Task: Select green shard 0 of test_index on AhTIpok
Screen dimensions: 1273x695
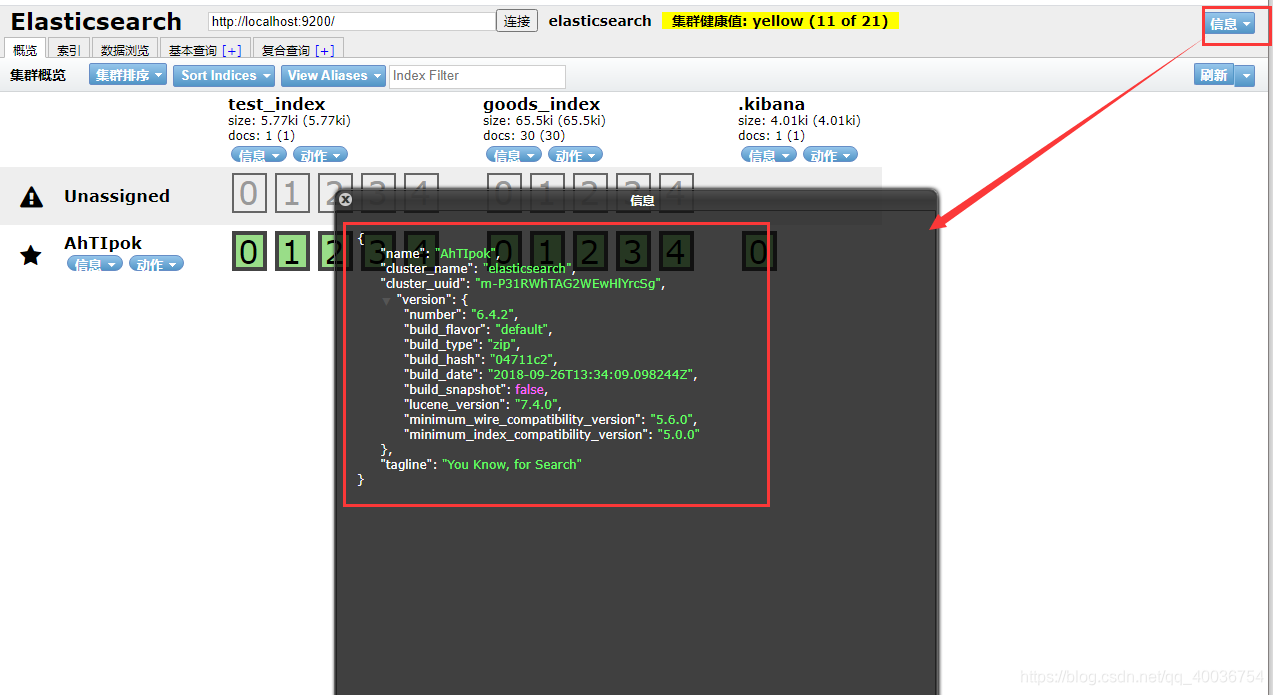Action: pyautogui.click(x=249, y=252)
